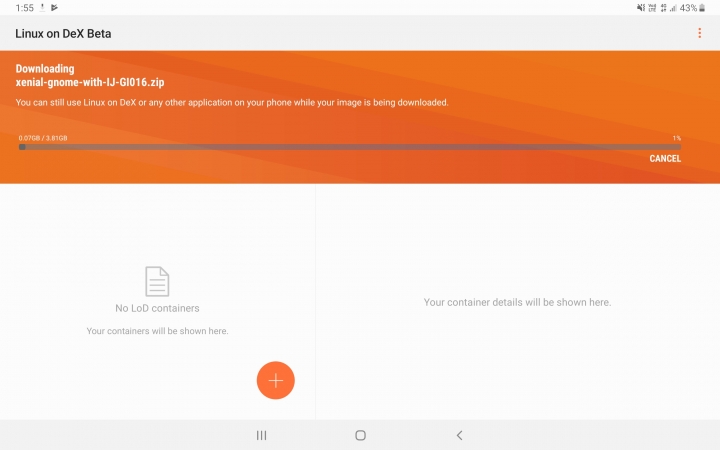The width and height of the screenshot is (720, 450).
Task: Click the download progress bar
Action: click(x=350, y=147)
